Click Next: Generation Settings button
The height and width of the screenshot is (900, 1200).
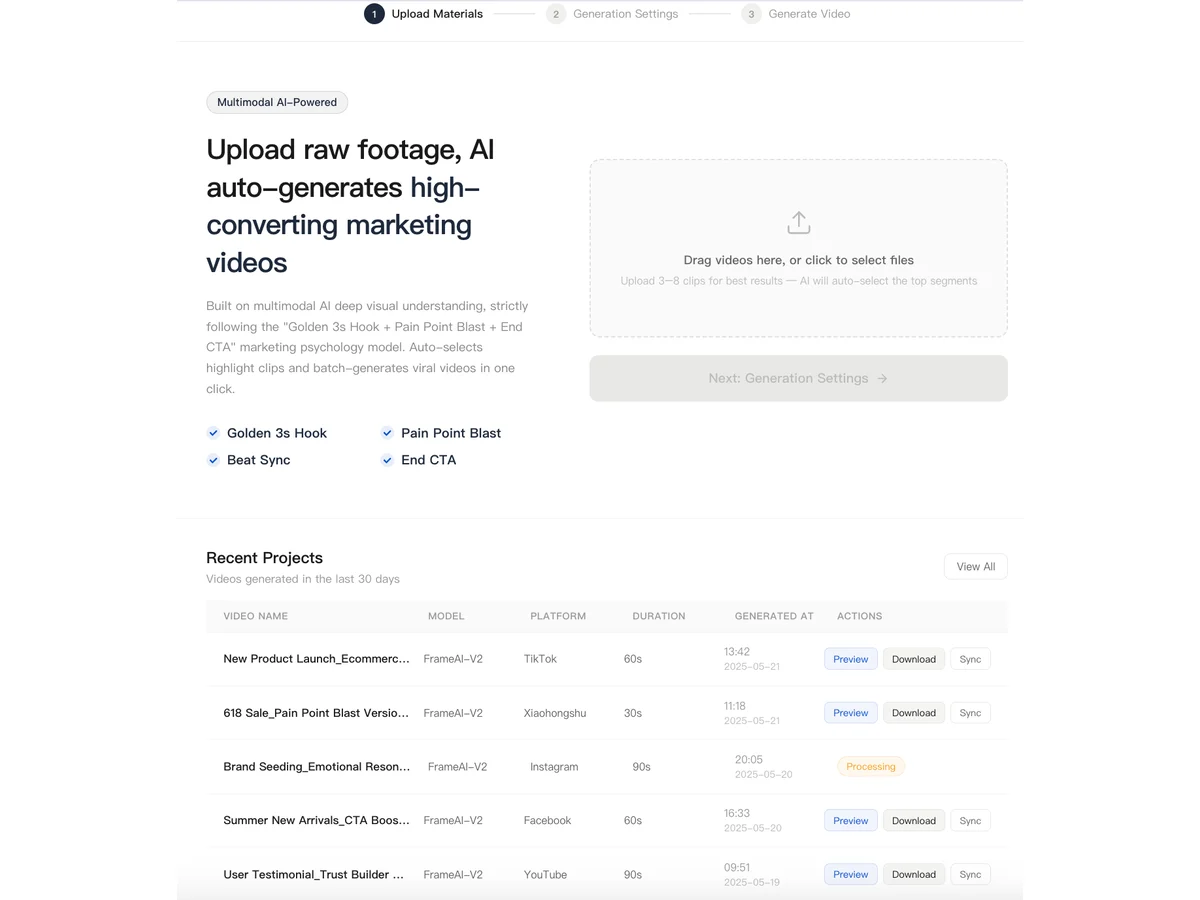click(x=798, y=378)
